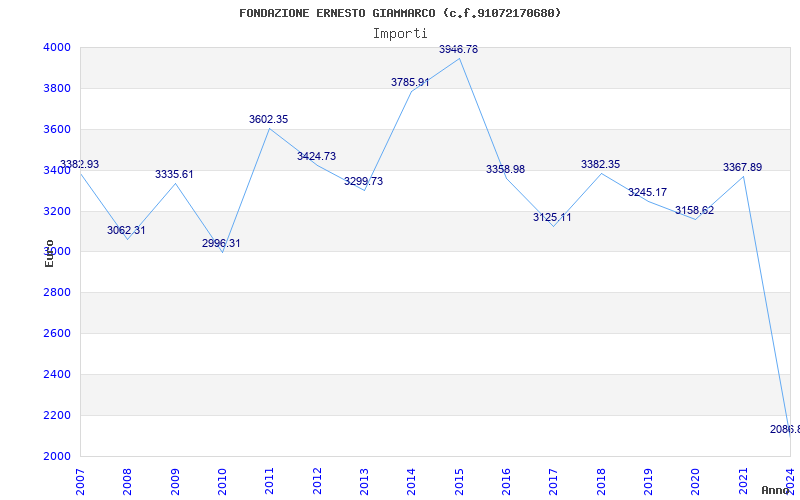The width and height of the screenshot is (800, 500).
Task: Select data label 3367.89
Action: pyautogui.click(x=742, y=167)
